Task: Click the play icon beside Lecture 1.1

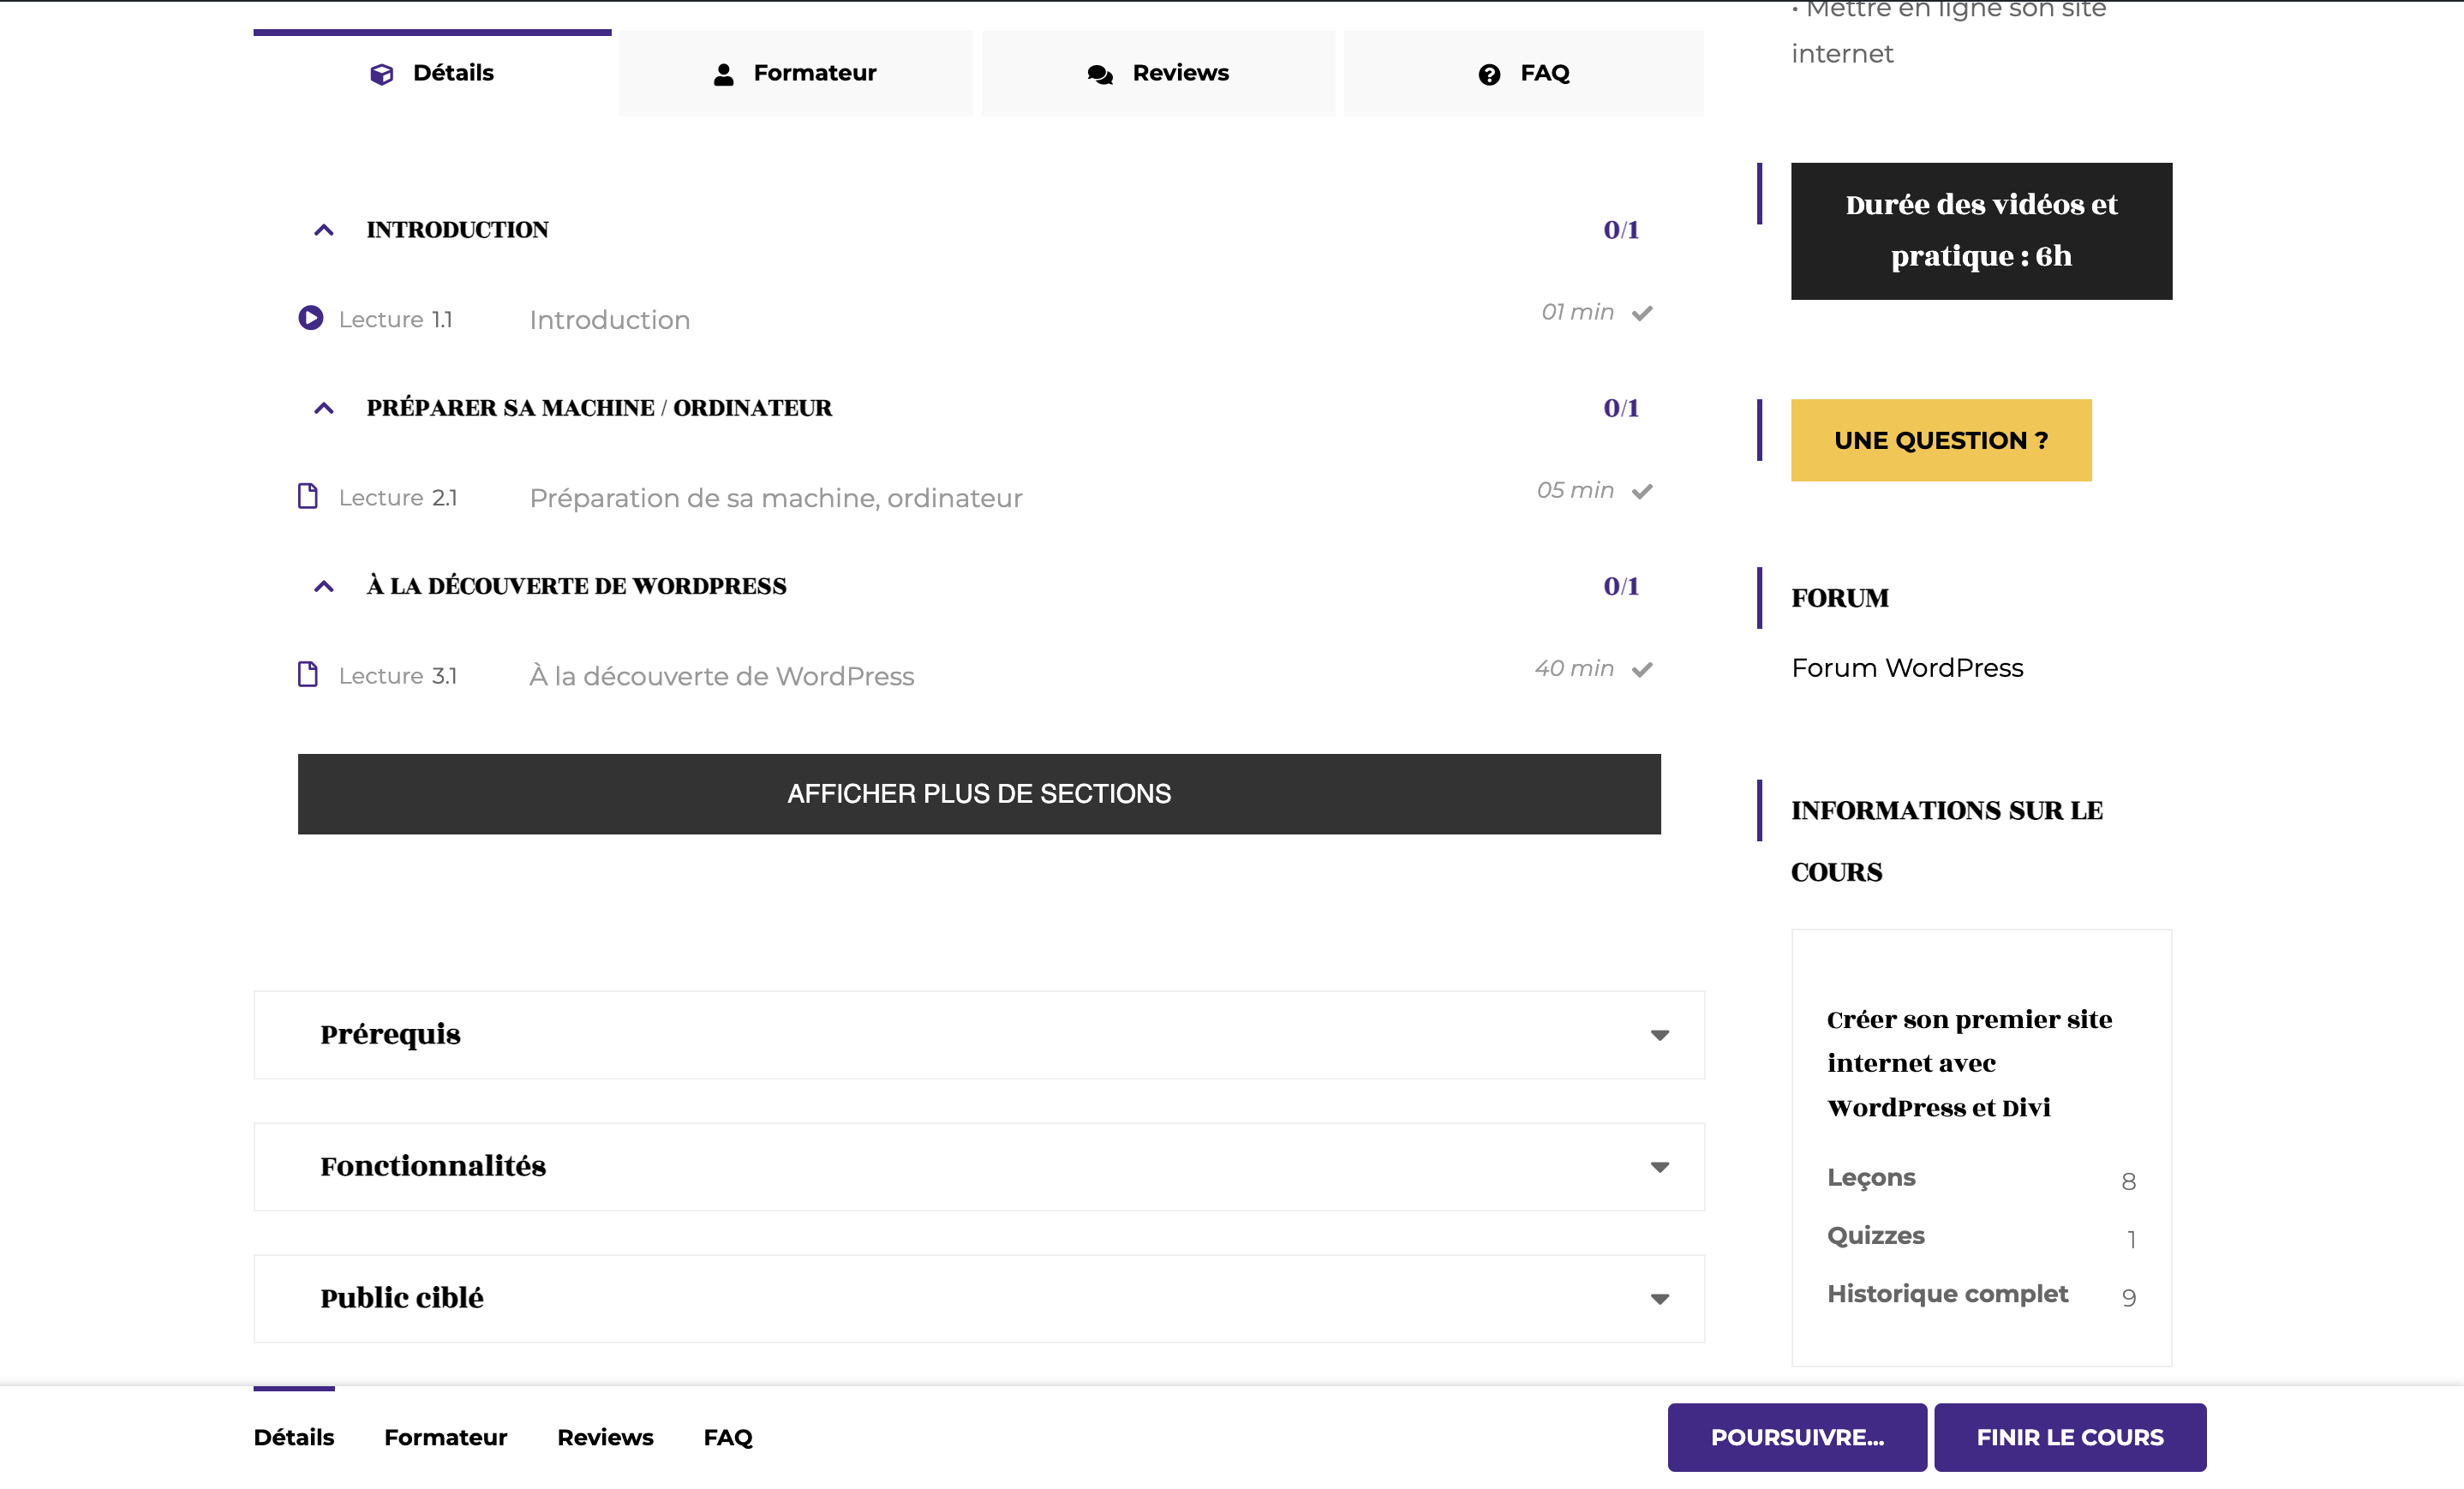Action: tap(311, 318)
